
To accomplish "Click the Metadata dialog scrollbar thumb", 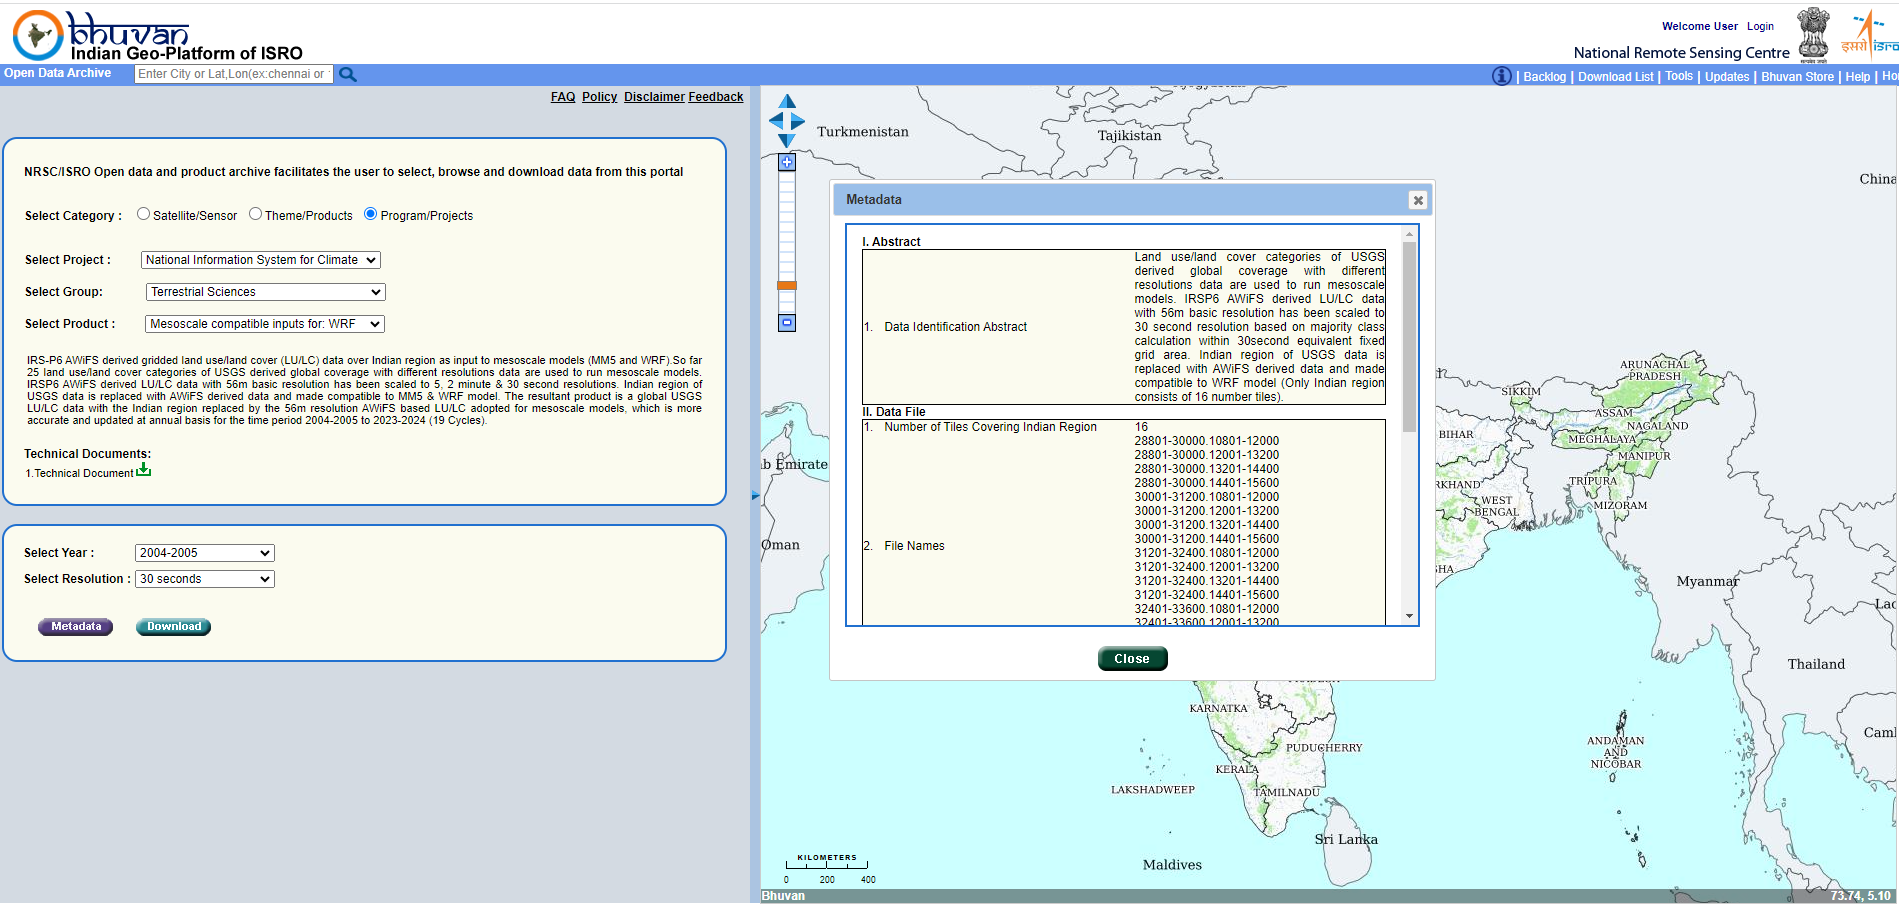I will 1409,336.
